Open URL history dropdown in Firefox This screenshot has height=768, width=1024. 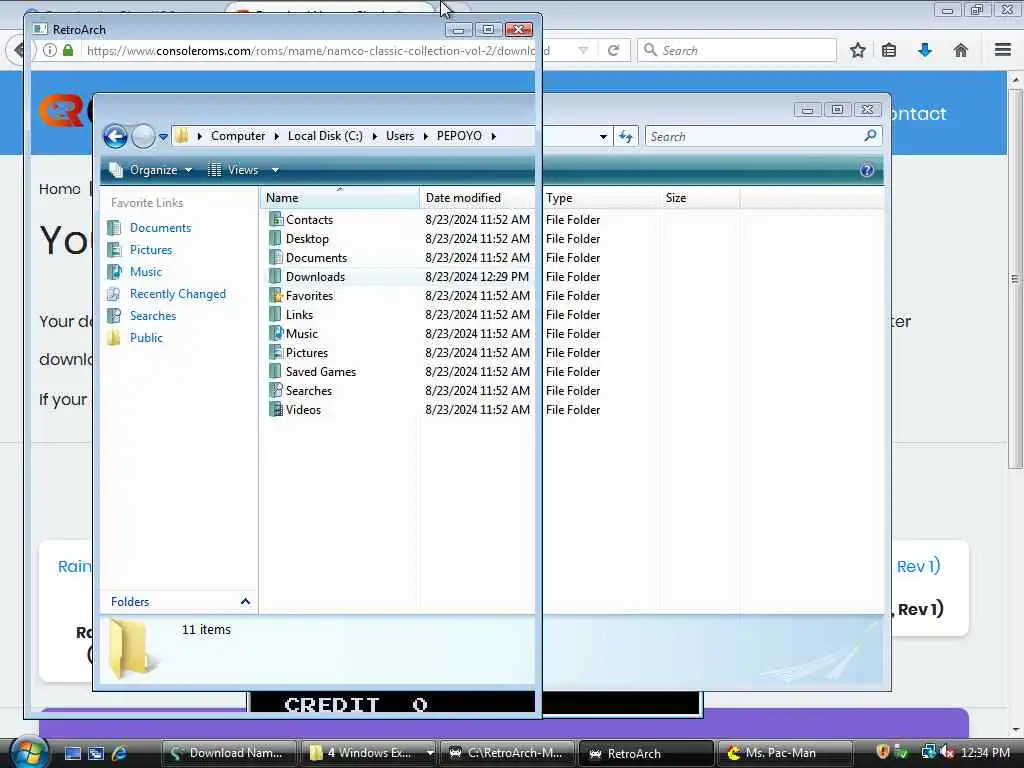(583, 50)
